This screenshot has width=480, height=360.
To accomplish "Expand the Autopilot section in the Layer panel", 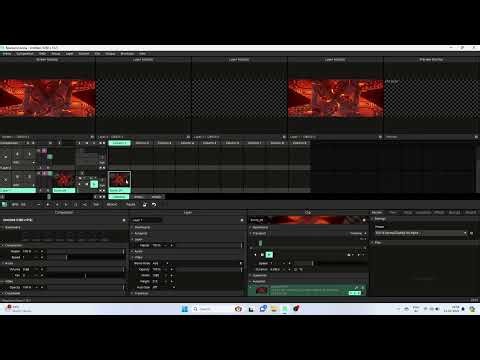I will pos(141,233).
